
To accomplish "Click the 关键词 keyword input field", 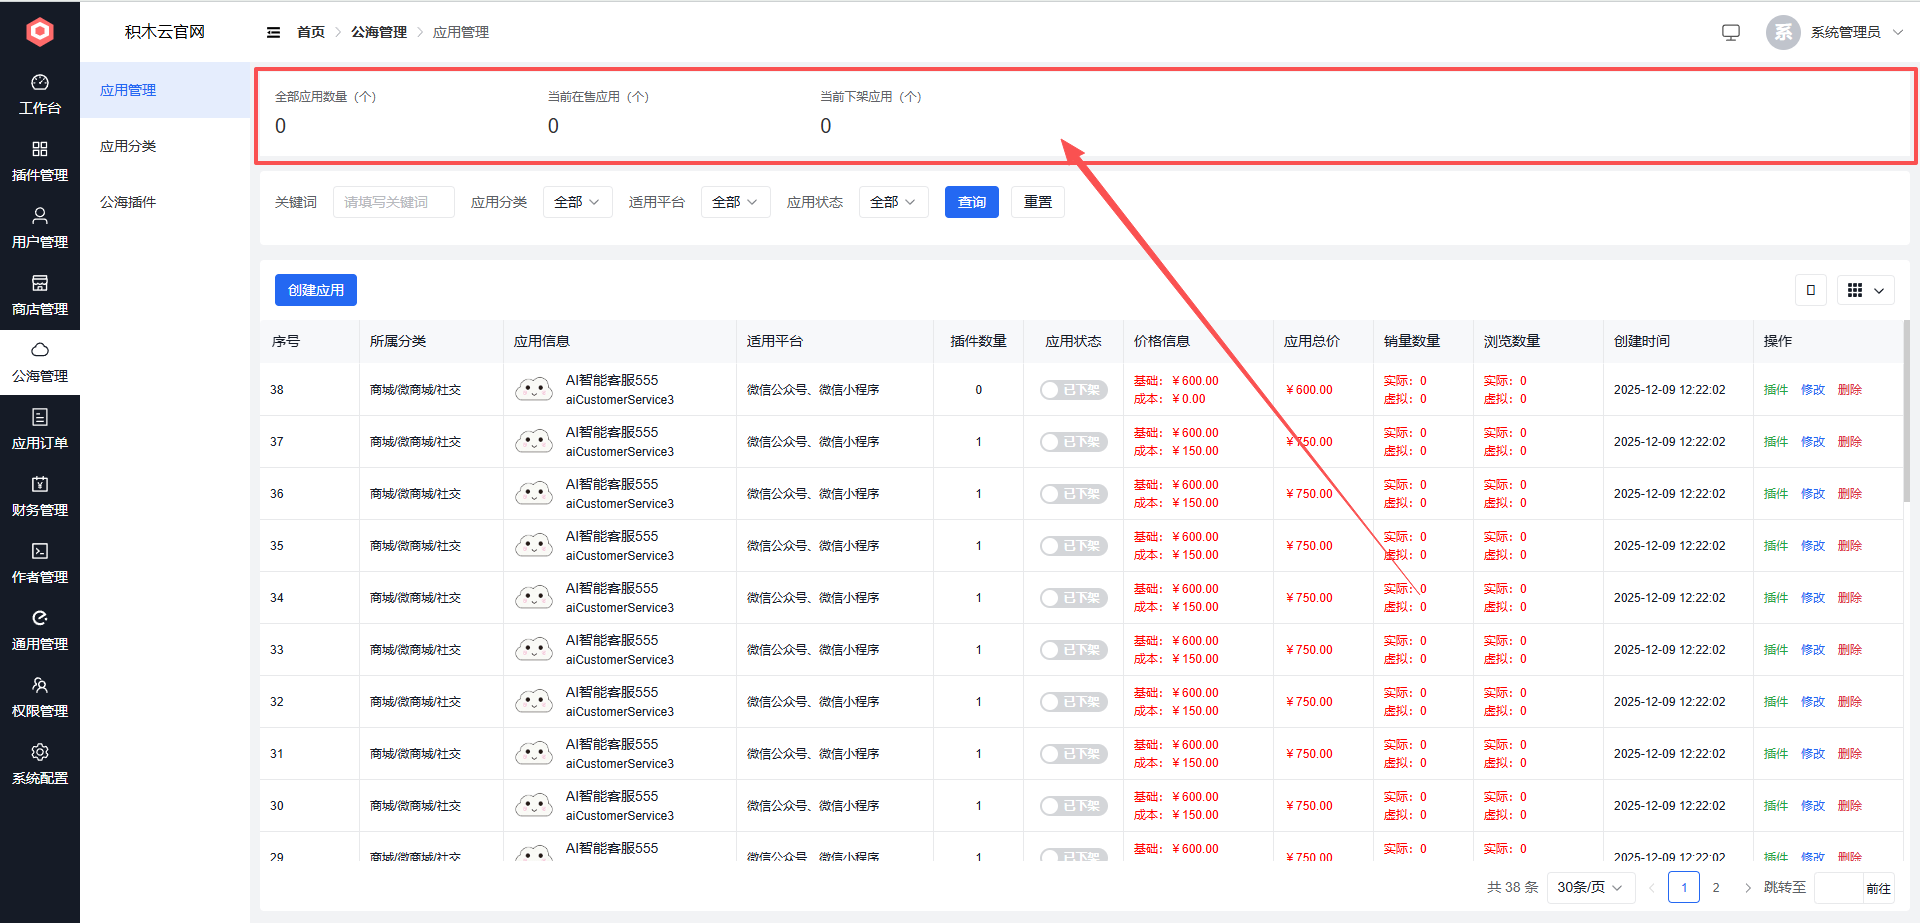I will coord(393,202).
